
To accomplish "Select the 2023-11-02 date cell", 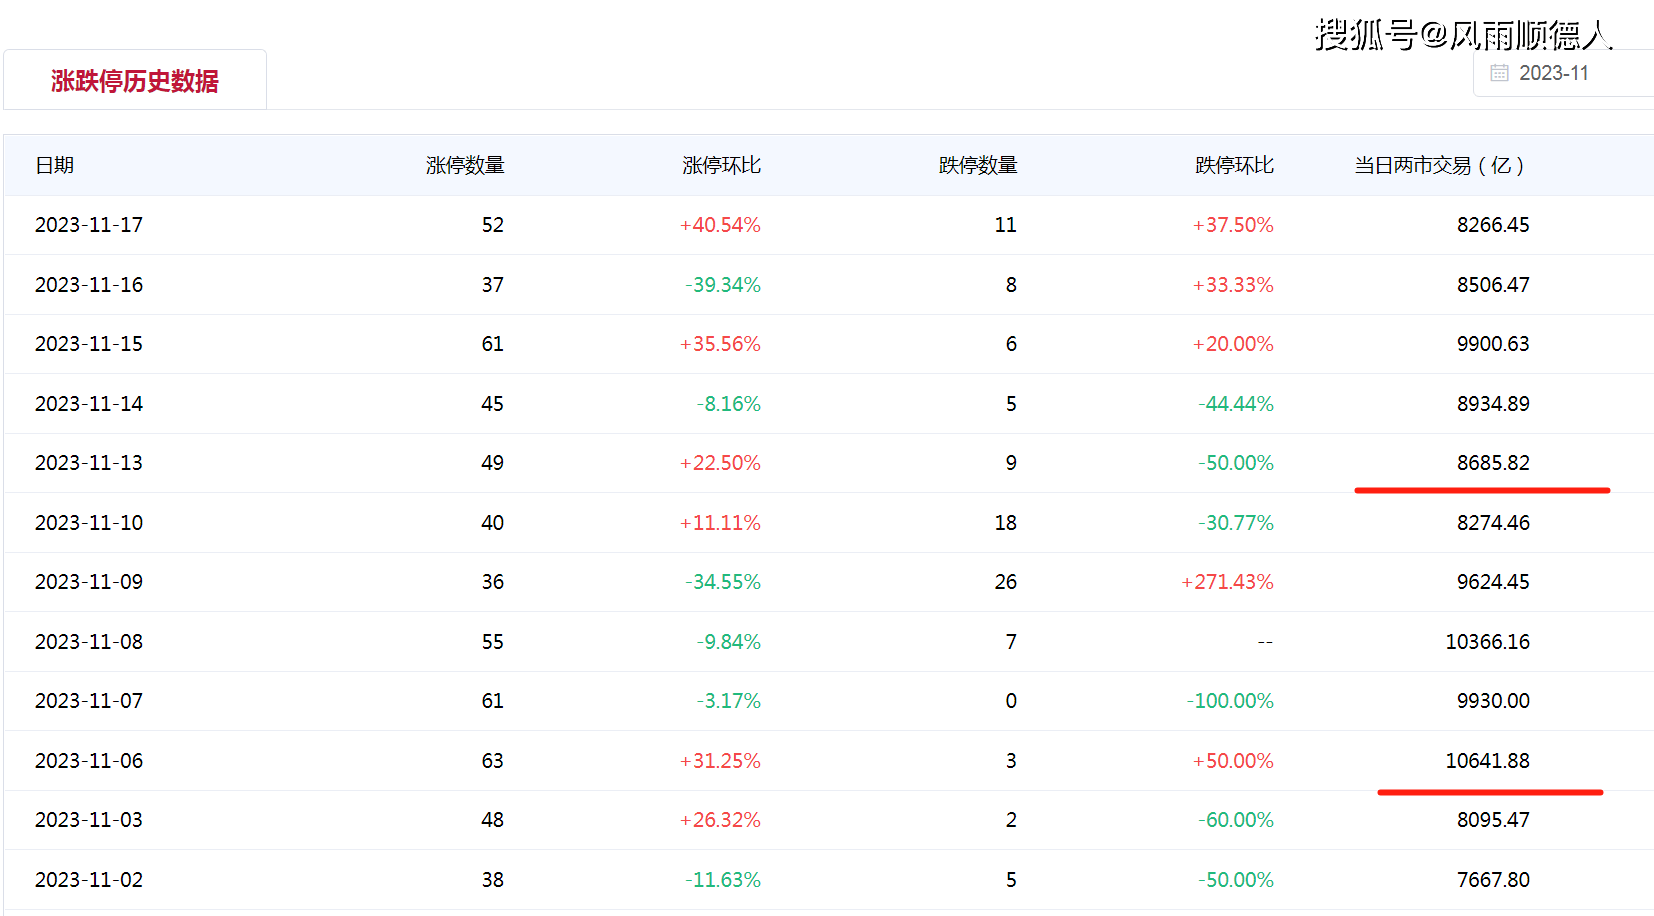I will (x=89, y=880).
